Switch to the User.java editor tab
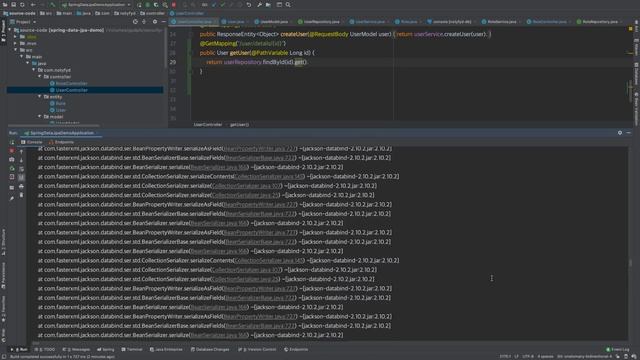The width and height of the screenshot is (640, 360). coord(233,22)
